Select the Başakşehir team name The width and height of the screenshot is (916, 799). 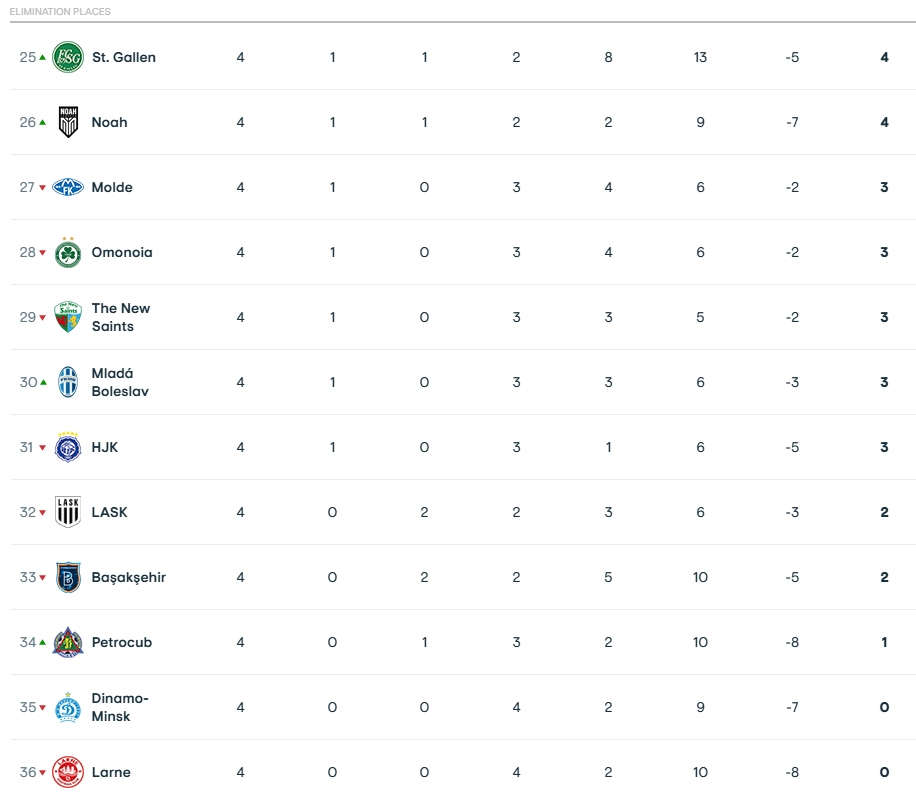point(129,578)
